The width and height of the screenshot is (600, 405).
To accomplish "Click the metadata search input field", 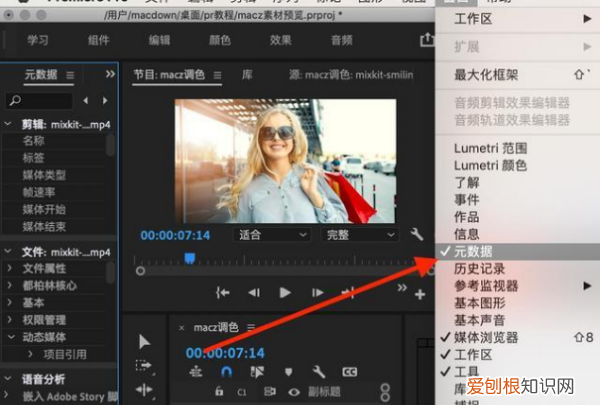I will click(x=39, y=101).
